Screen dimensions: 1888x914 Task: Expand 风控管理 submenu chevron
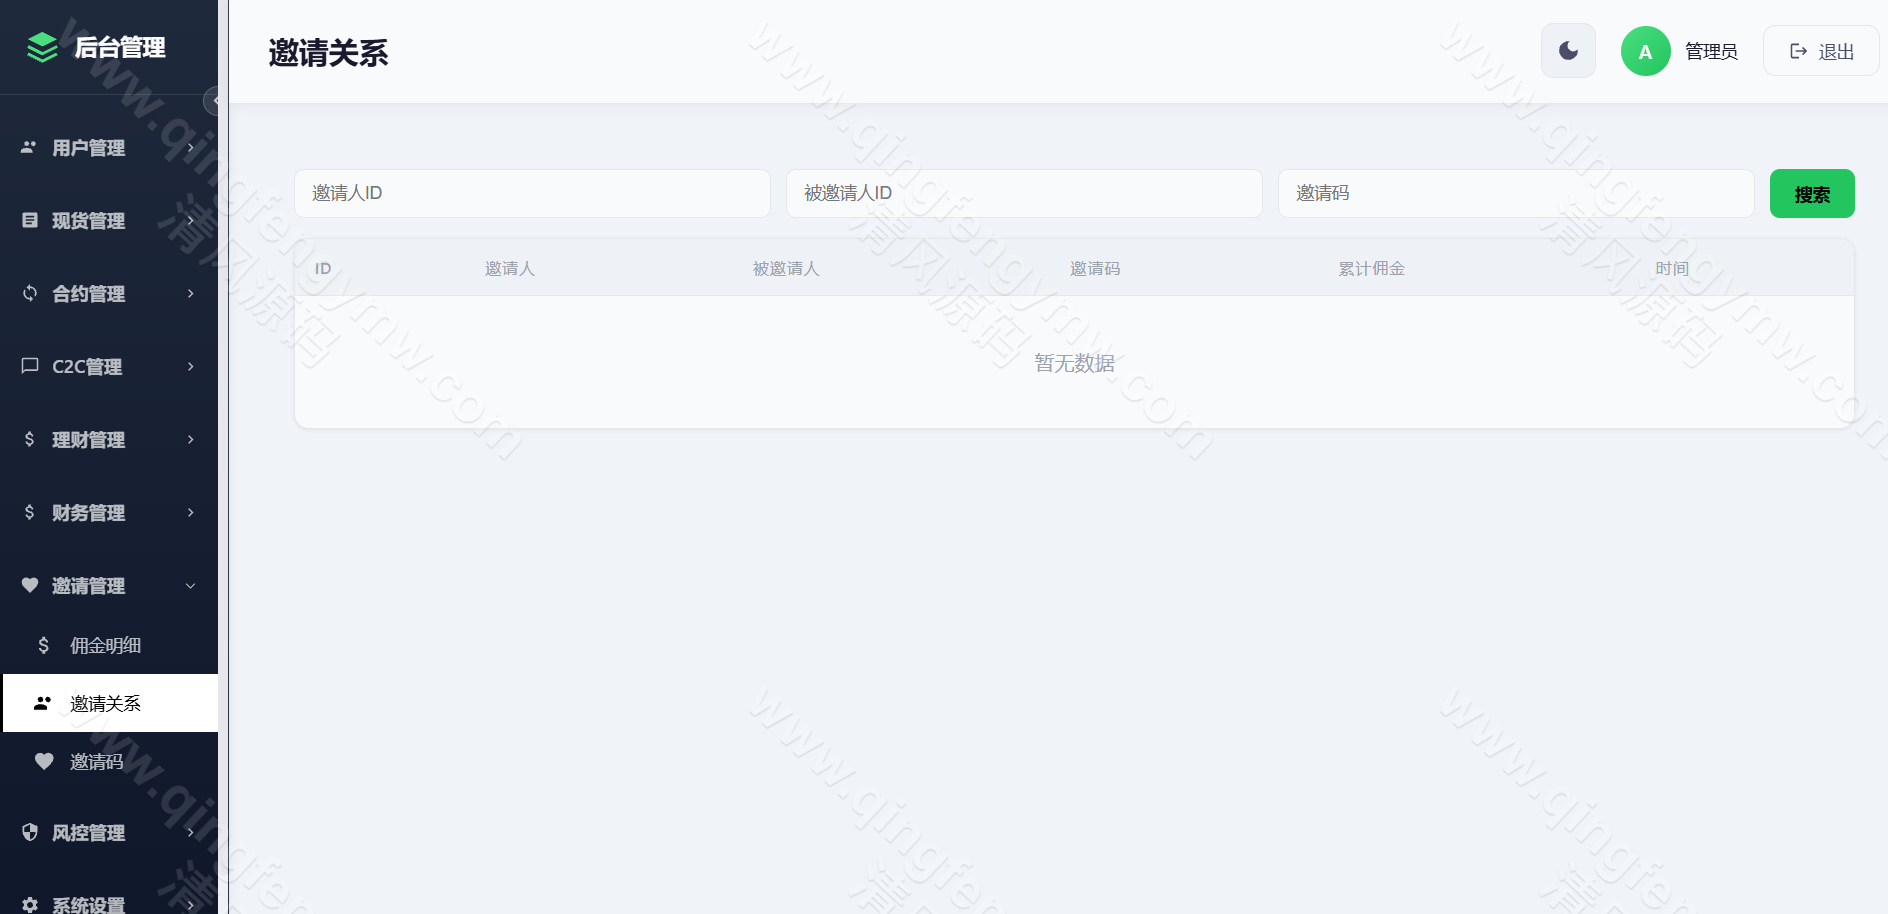[190, 832]
